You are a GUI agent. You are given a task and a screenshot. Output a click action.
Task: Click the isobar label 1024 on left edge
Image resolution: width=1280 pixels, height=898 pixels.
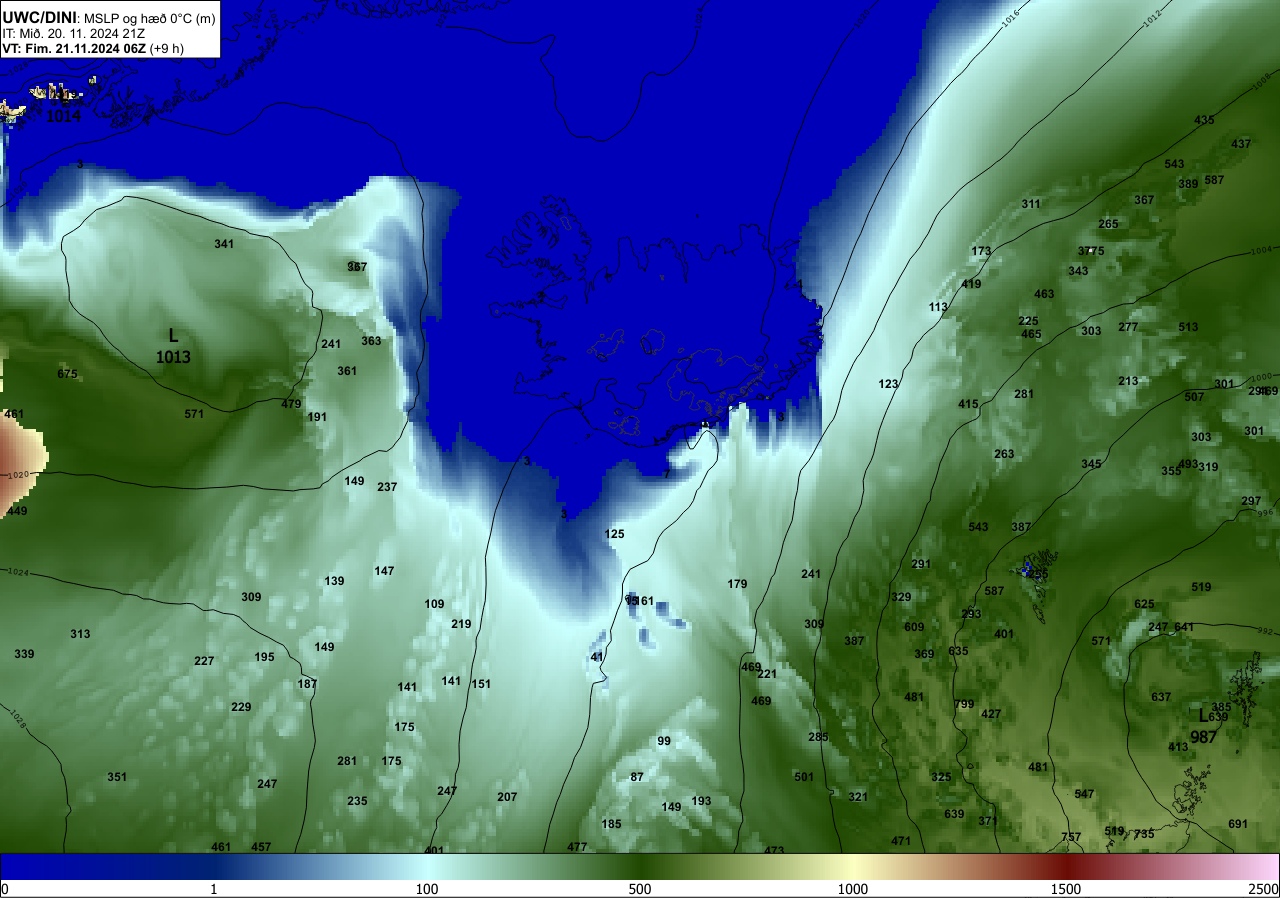click(x=18, y=572)
